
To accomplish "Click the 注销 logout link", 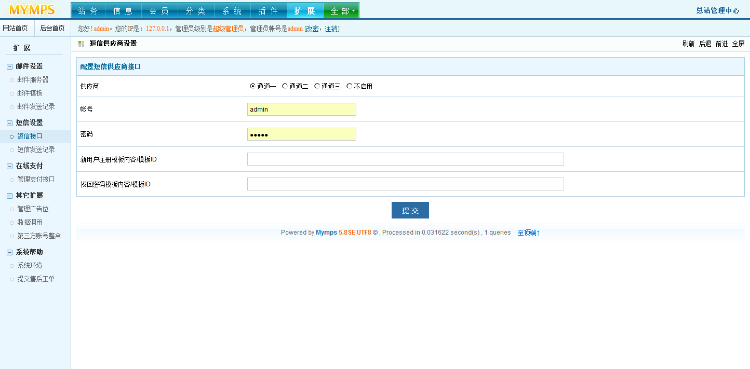I will click(331, 29).
